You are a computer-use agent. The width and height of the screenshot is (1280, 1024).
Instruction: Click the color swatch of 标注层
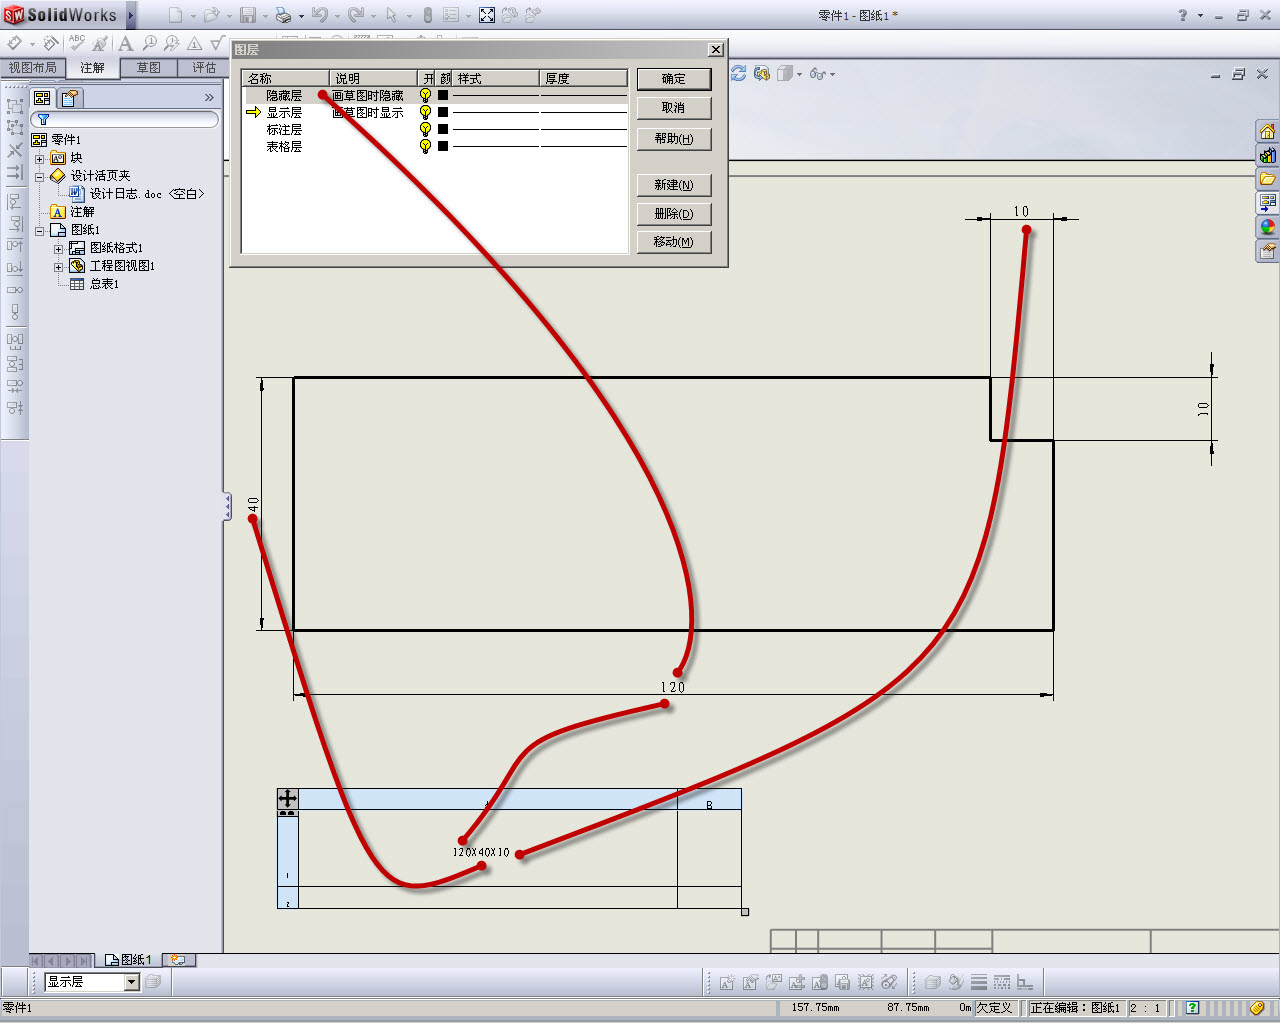pos(443,129)
